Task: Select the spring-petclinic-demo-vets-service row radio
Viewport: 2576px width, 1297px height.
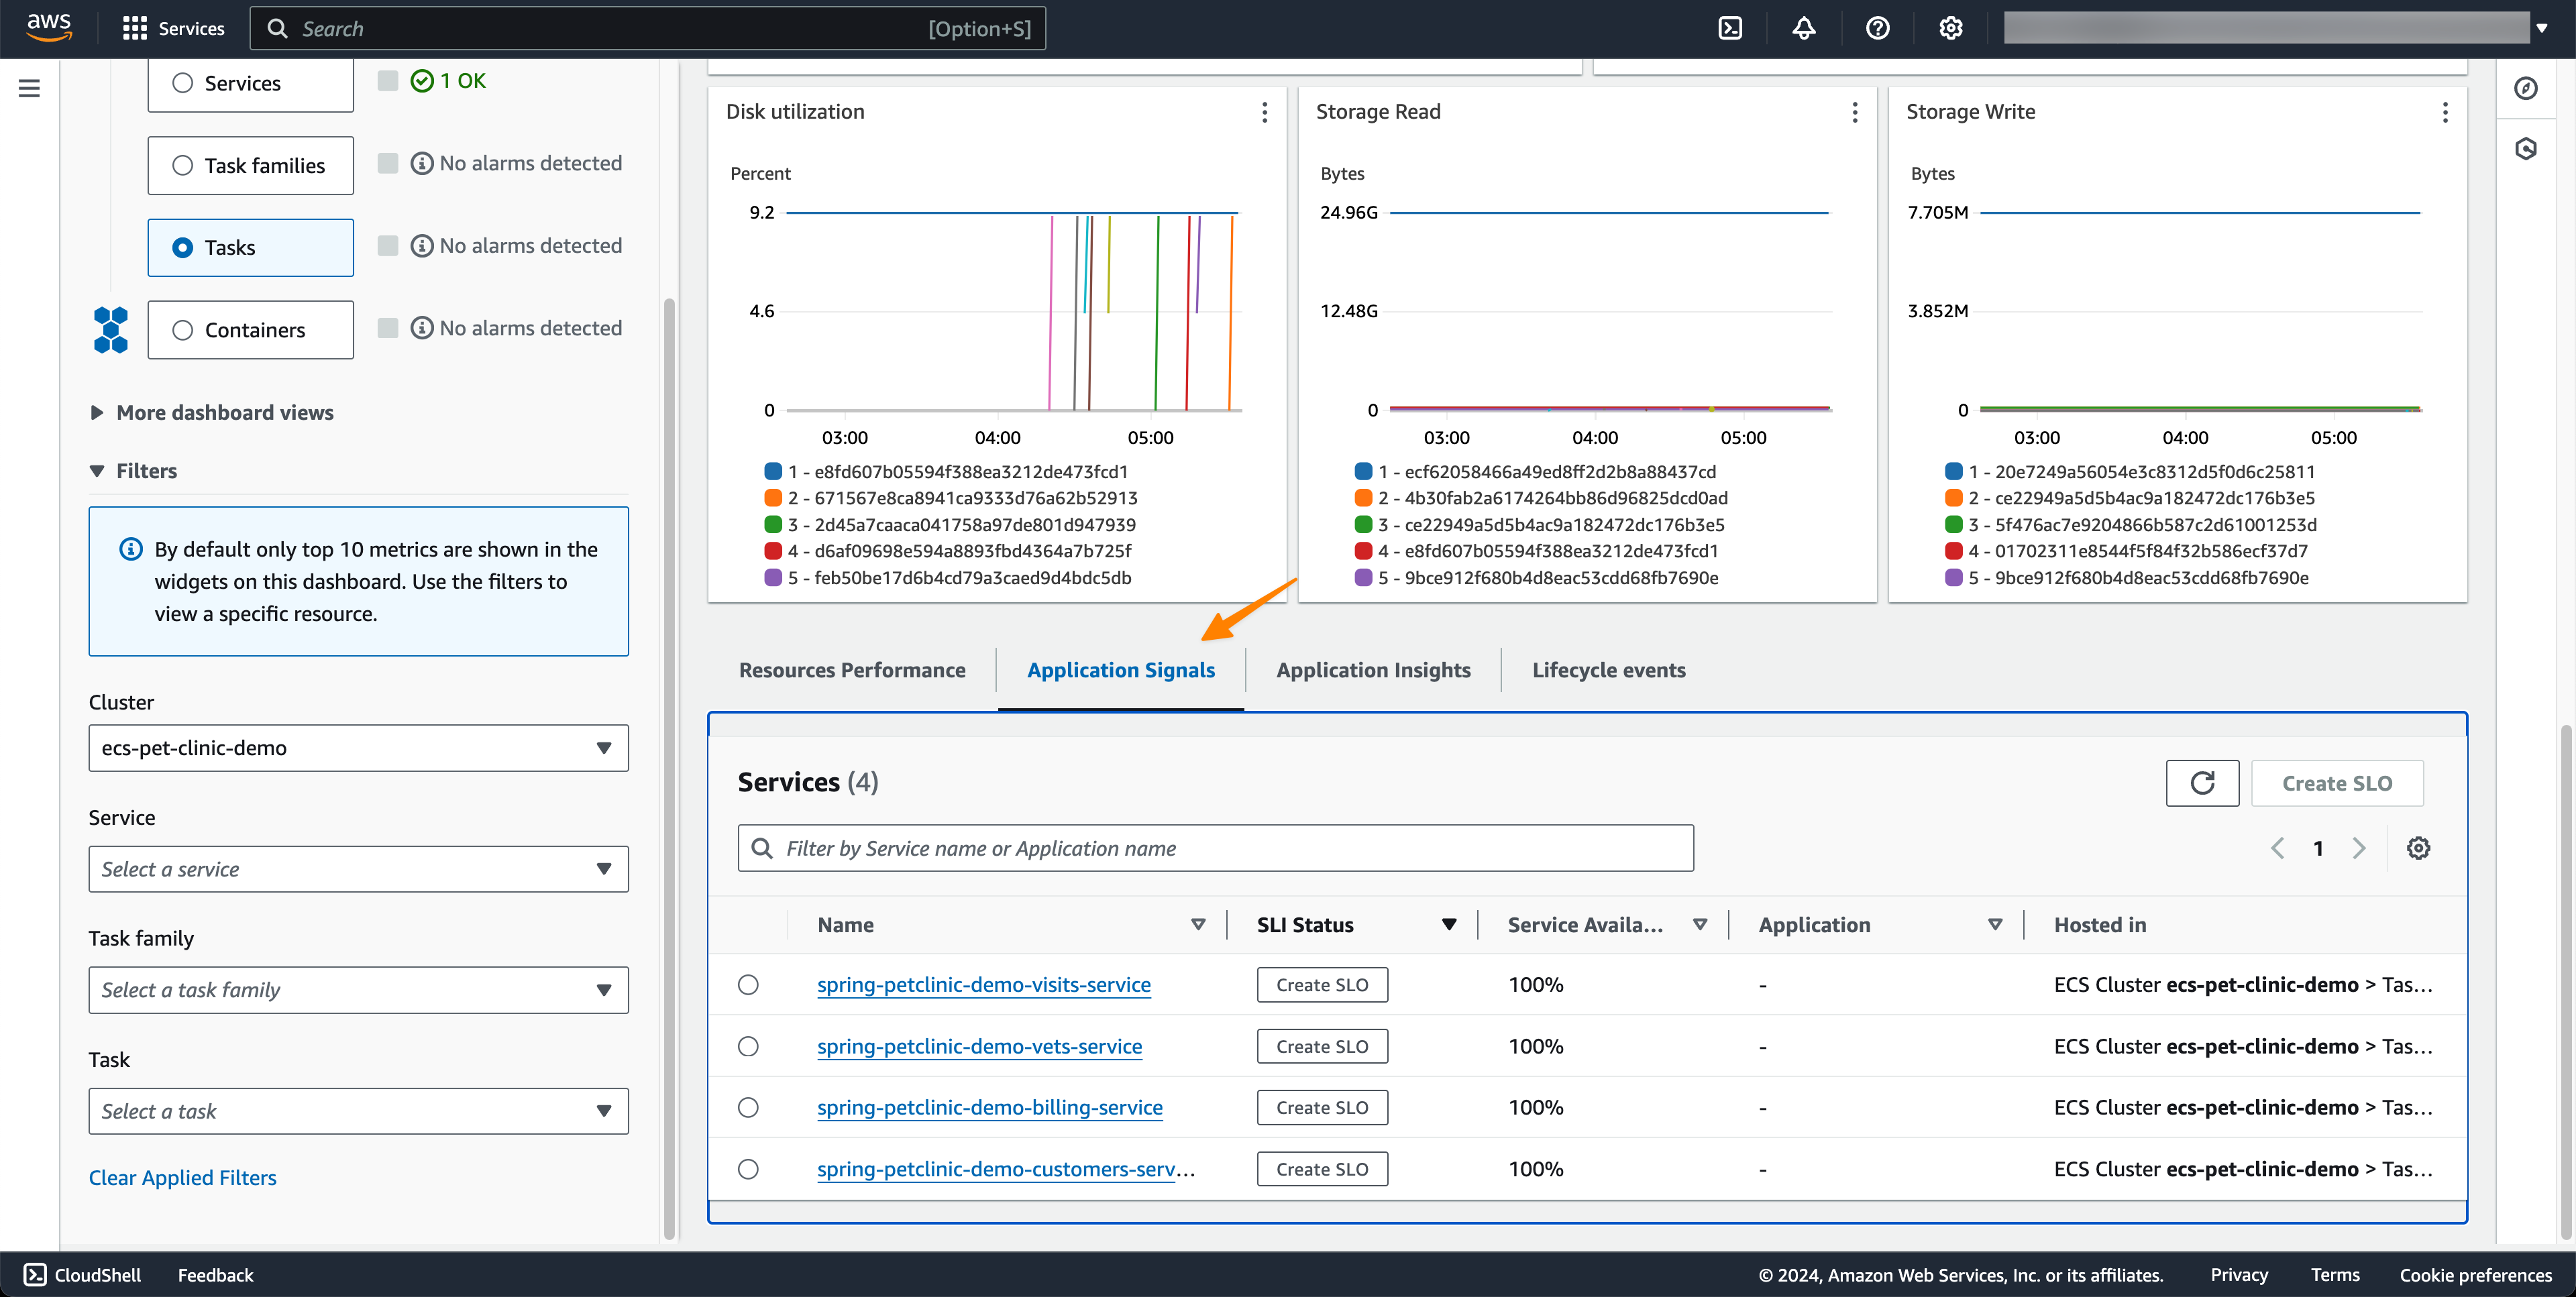Action: 748,1046
